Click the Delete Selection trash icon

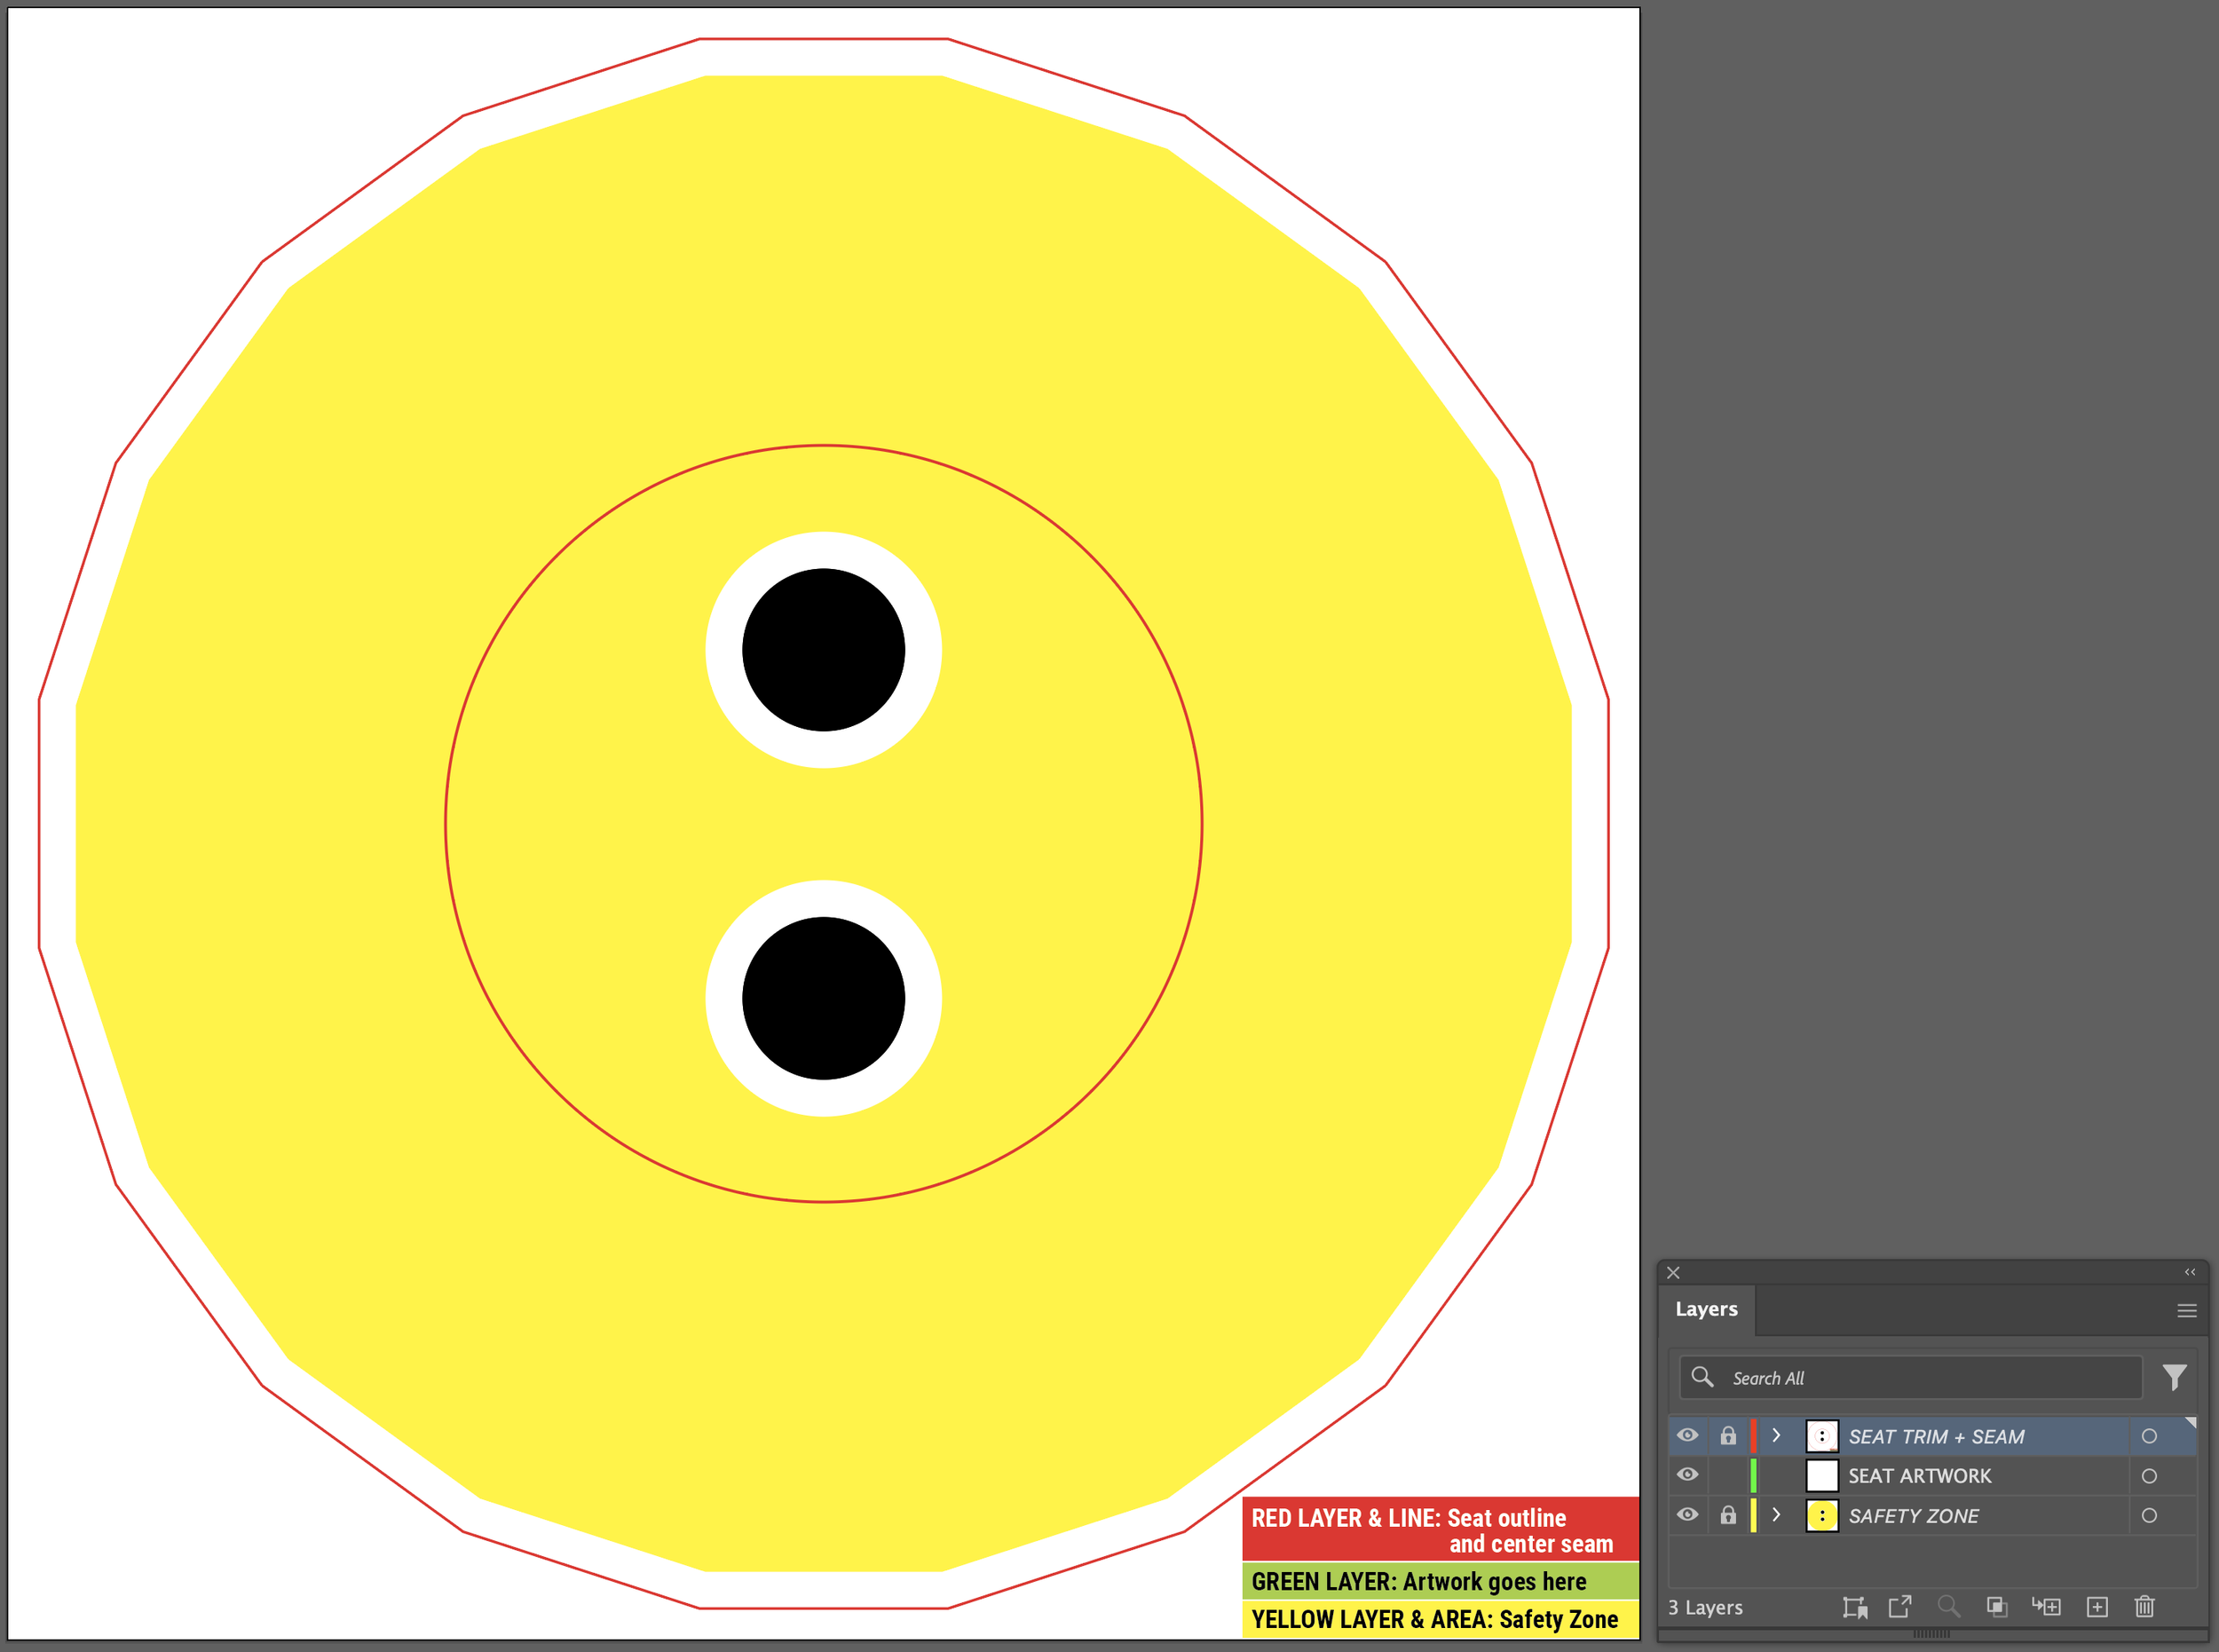(2144, 1607)
